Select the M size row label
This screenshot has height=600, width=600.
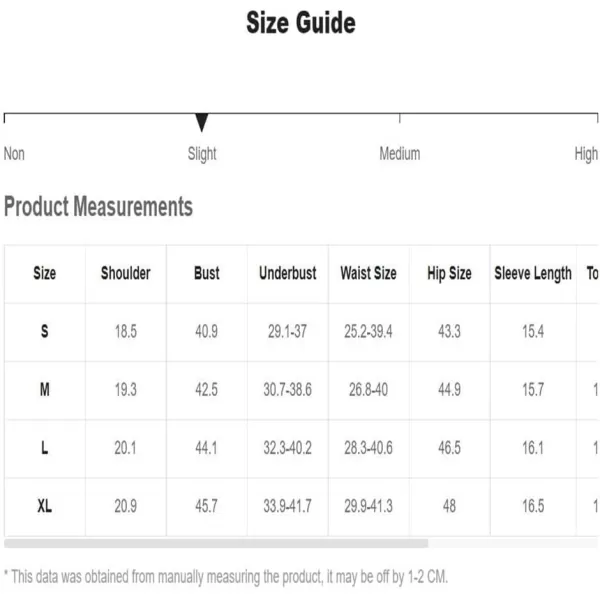(45, 390)
